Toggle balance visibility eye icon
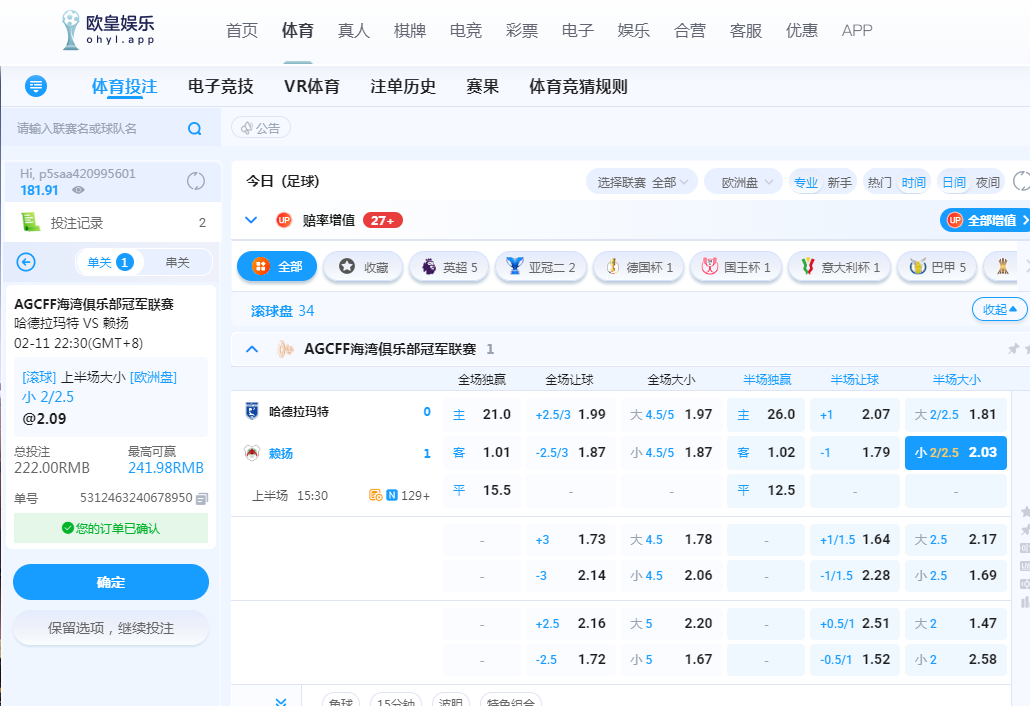 (x=78, y=190)
